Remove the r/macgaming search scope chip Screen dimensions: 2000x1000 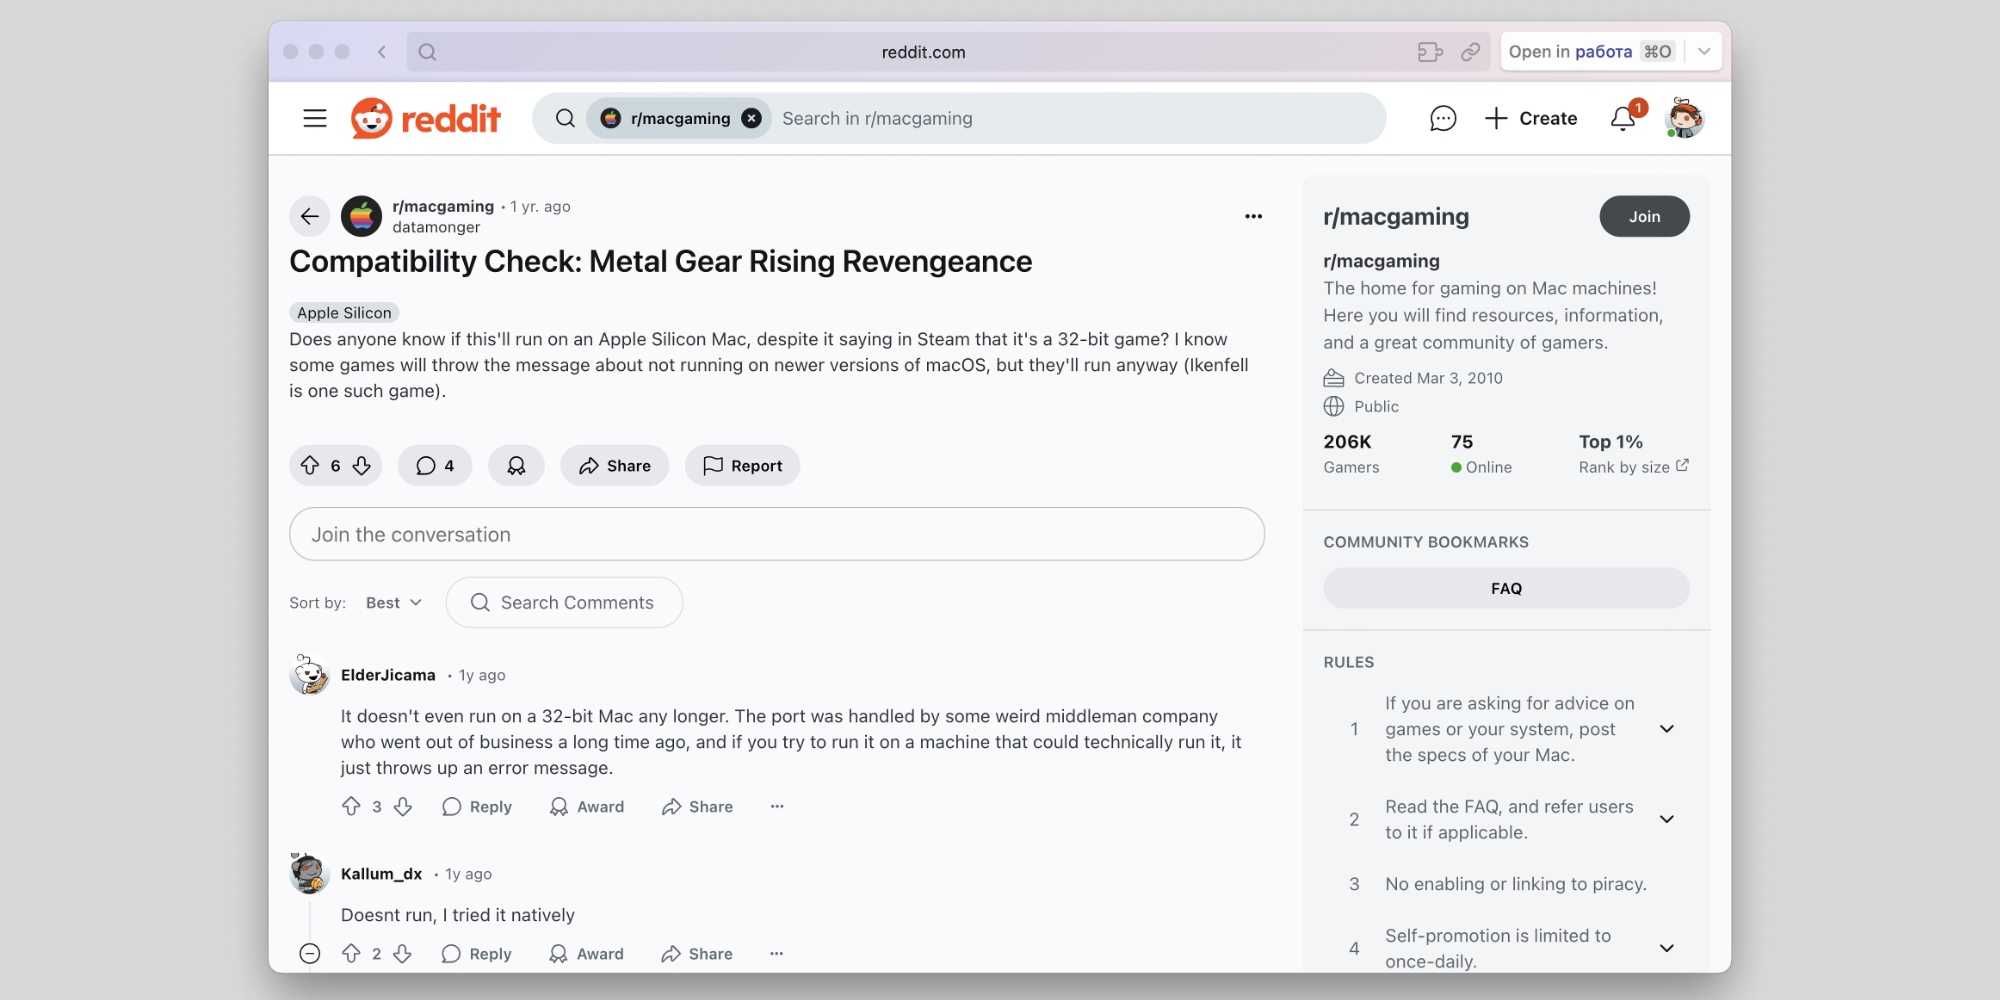coord(751,118)
